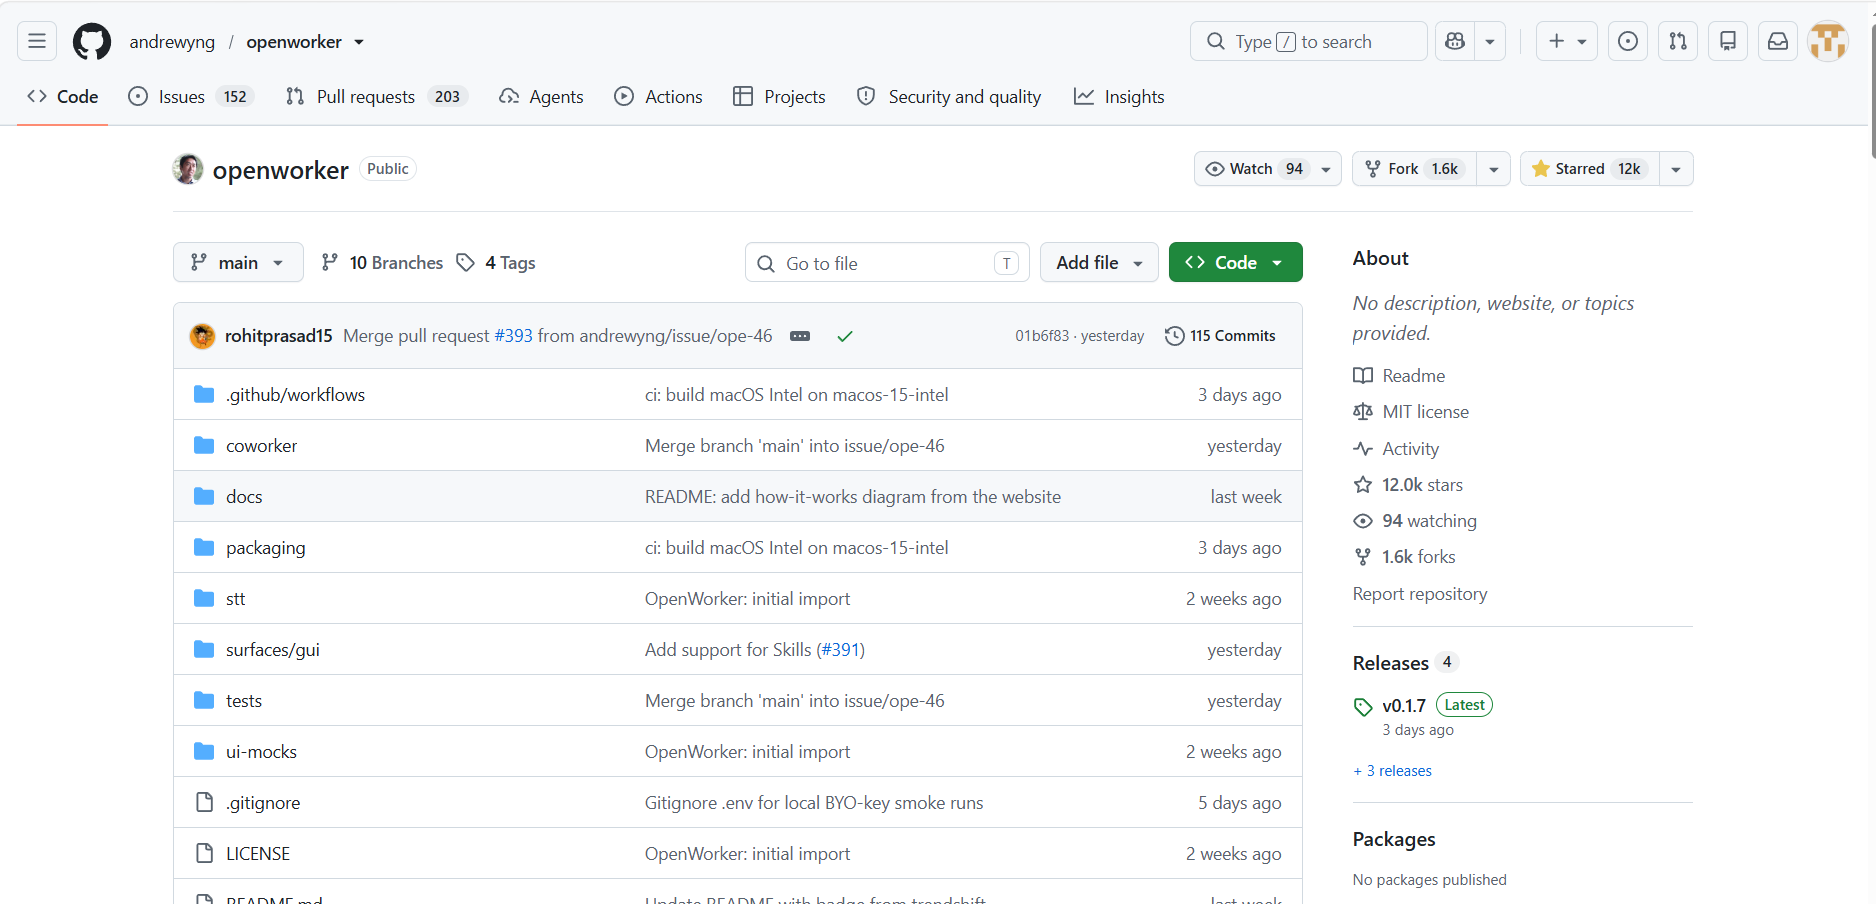Open pull requests shortcut icon in header
This screenshot has width=1876, height=904.
[x=1678, y=41]
